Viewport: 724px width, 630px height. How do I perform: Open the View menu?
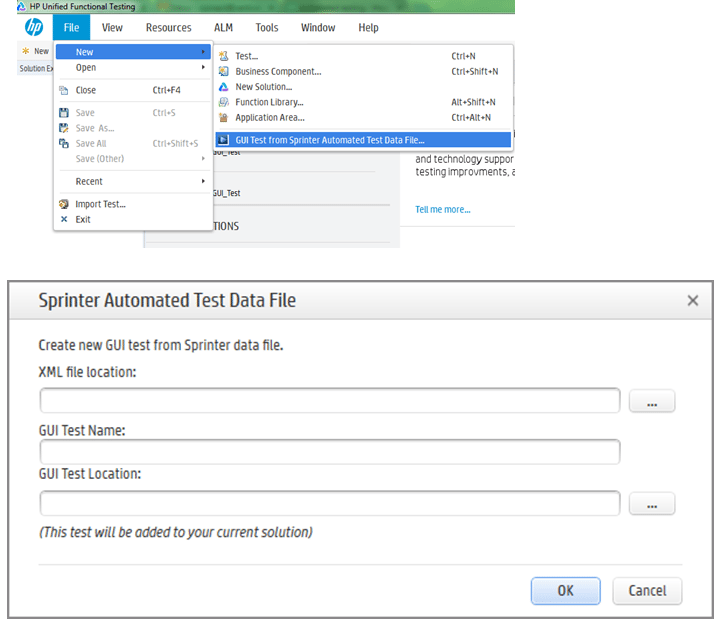tap(112, 28)
